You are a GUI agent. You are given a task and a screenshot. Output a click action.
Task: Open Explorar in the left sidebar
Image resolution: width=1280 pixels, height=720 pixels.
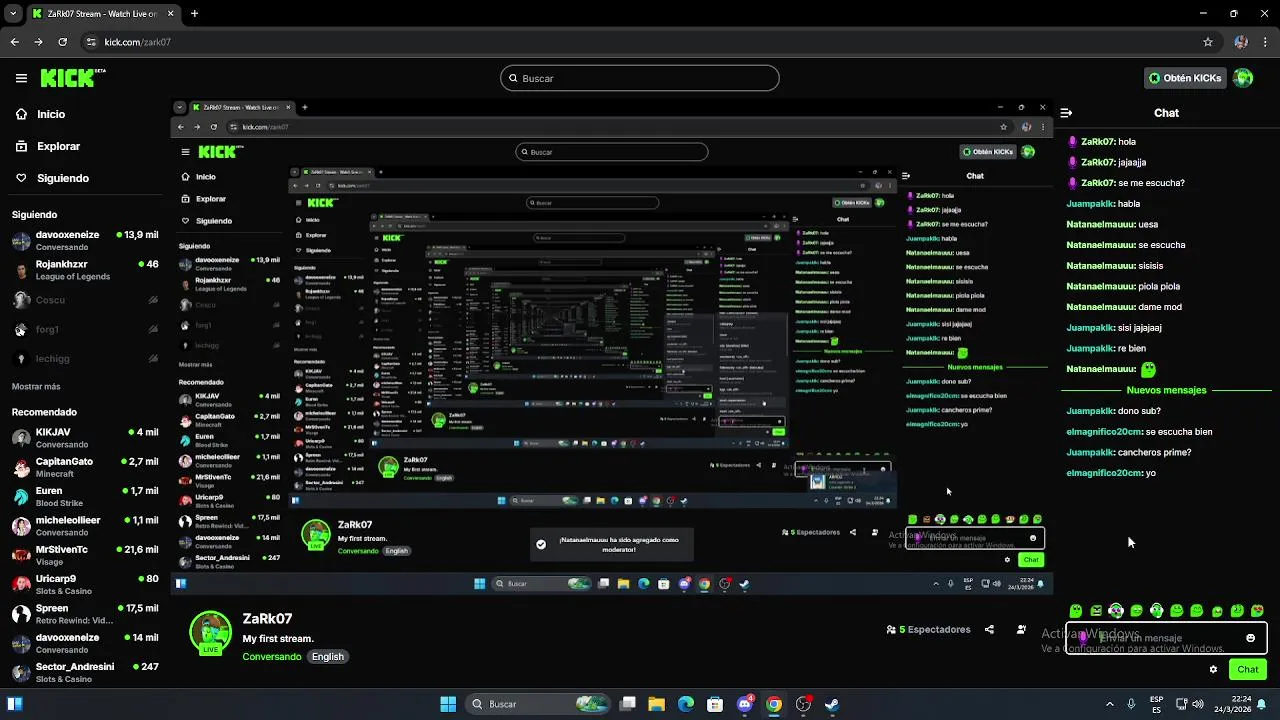(x=48, y=146)
